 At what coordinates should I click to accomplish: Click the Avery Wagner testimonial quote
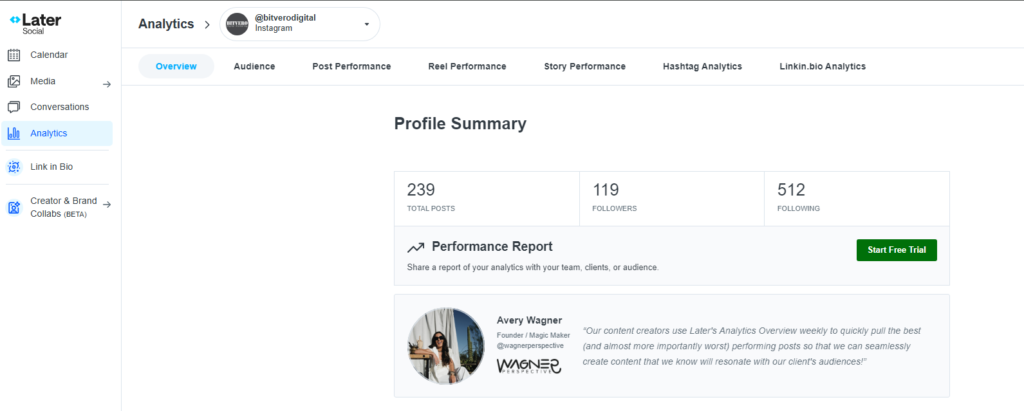(x=752, y=346)
